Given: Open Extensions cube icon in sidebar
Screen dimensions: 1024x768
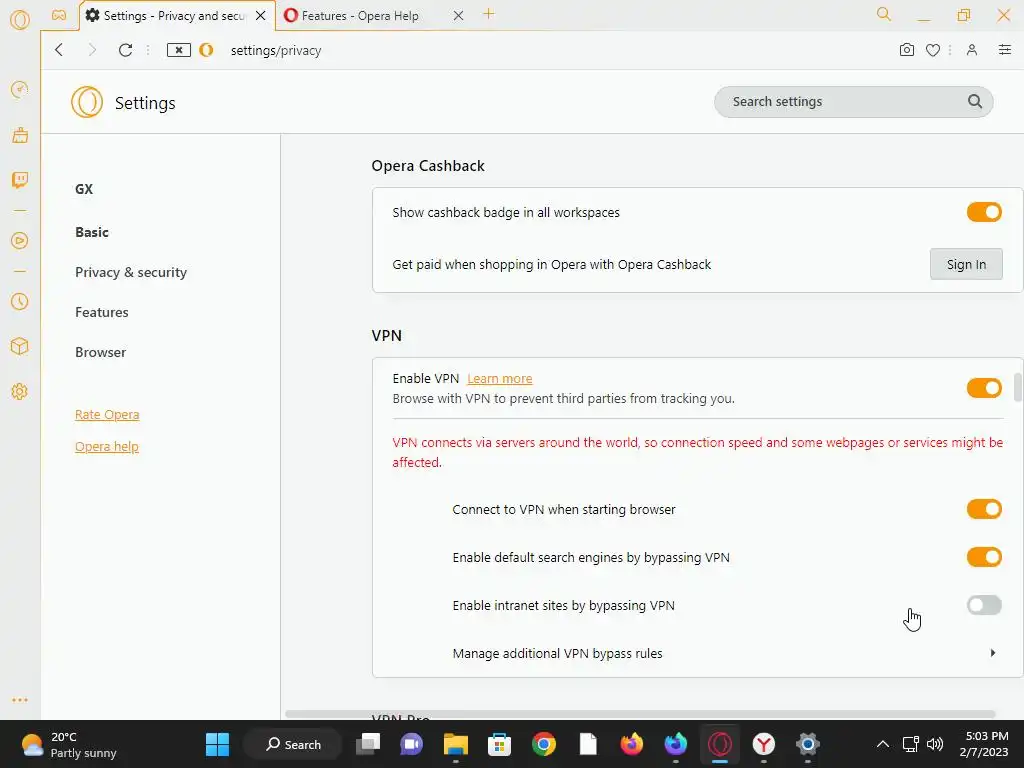Looking at the screenshot, I should tap(20, 346).
